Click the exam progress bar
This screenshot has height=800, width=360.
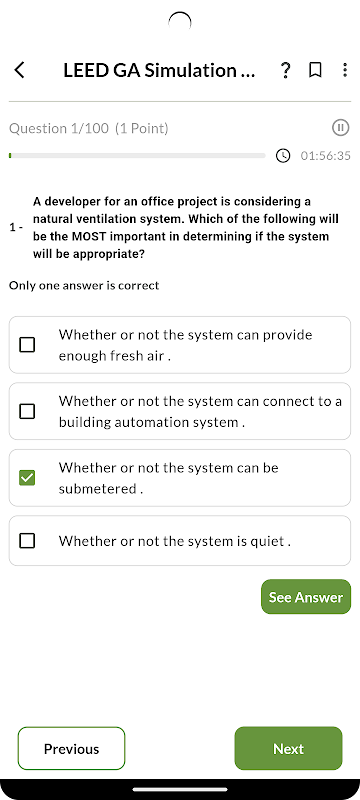[x=137, y=155]
